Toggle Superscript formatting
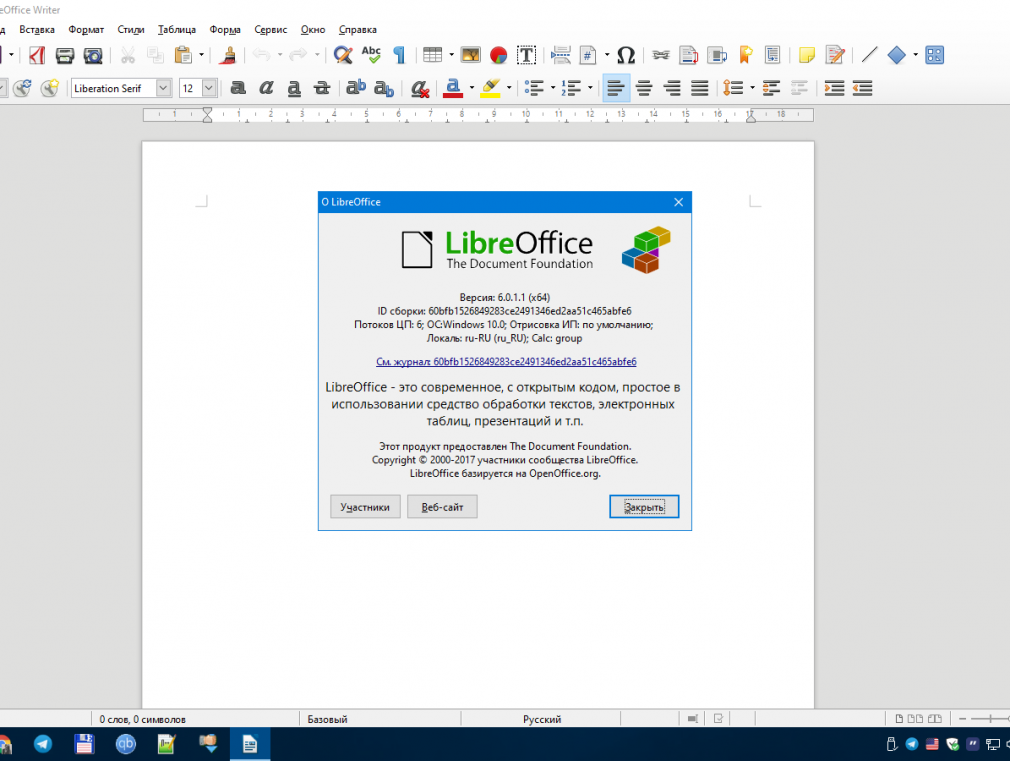This screenshot has width=1010, height=761. coord(356,88)
